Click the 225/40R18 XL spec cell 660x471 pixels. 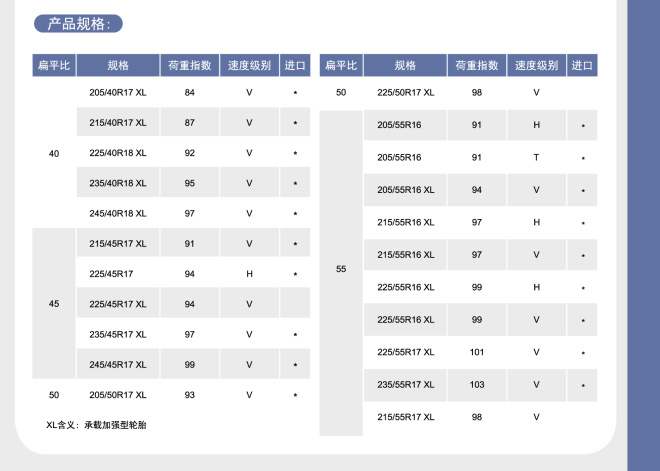point(118,153)
